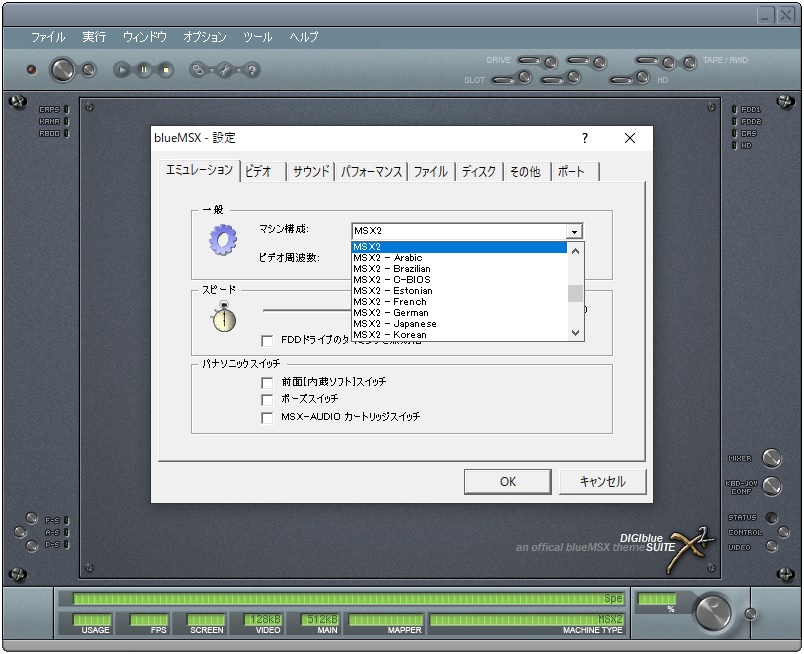Click the HD knob
The image size is (804, 654).
tap(643, 77)
